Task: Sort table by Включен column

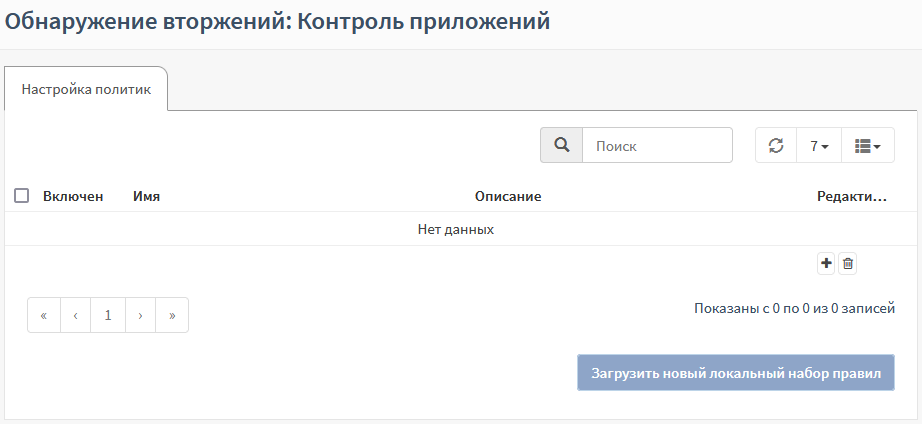Action: pos(73,197)
